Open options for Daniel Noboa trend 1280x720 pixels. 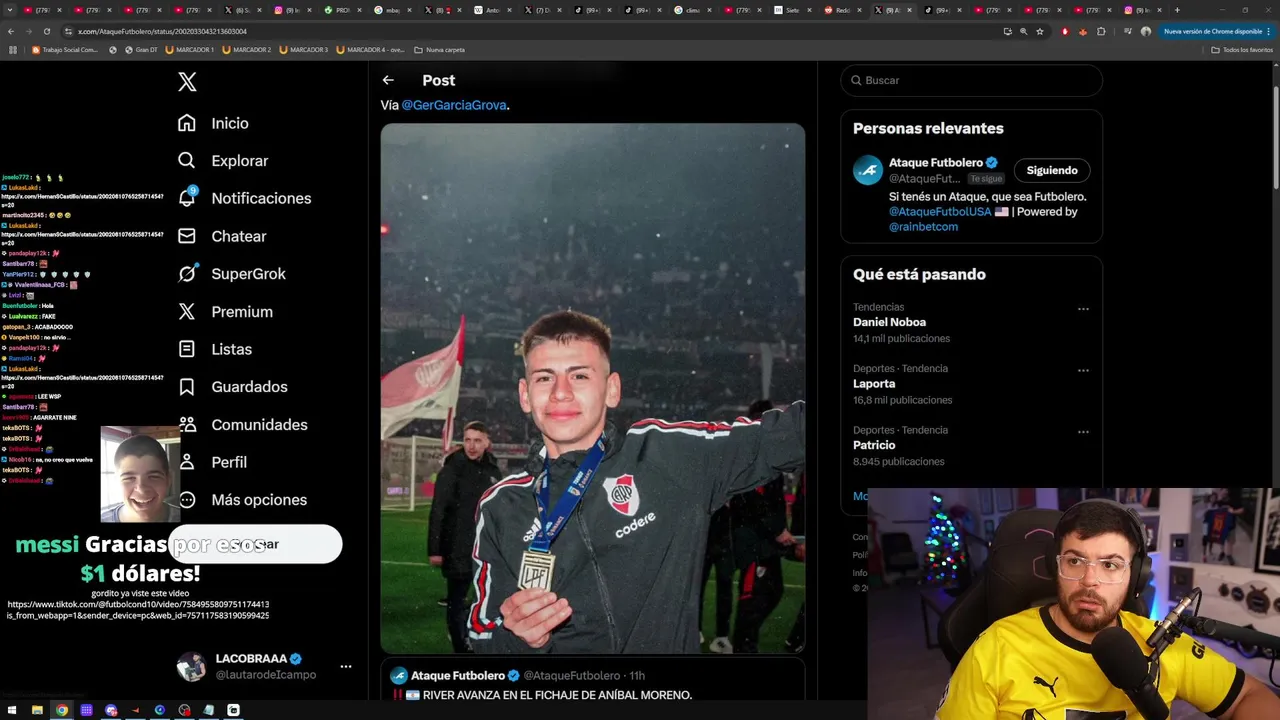click(1083, 309)
